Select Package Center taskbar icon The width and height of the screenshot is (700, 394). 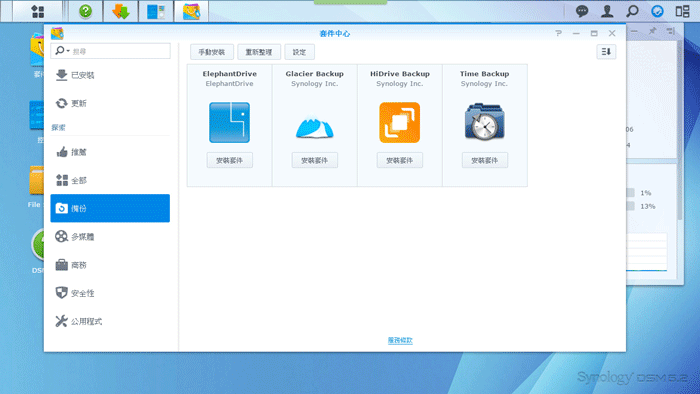tap(191, 11)
